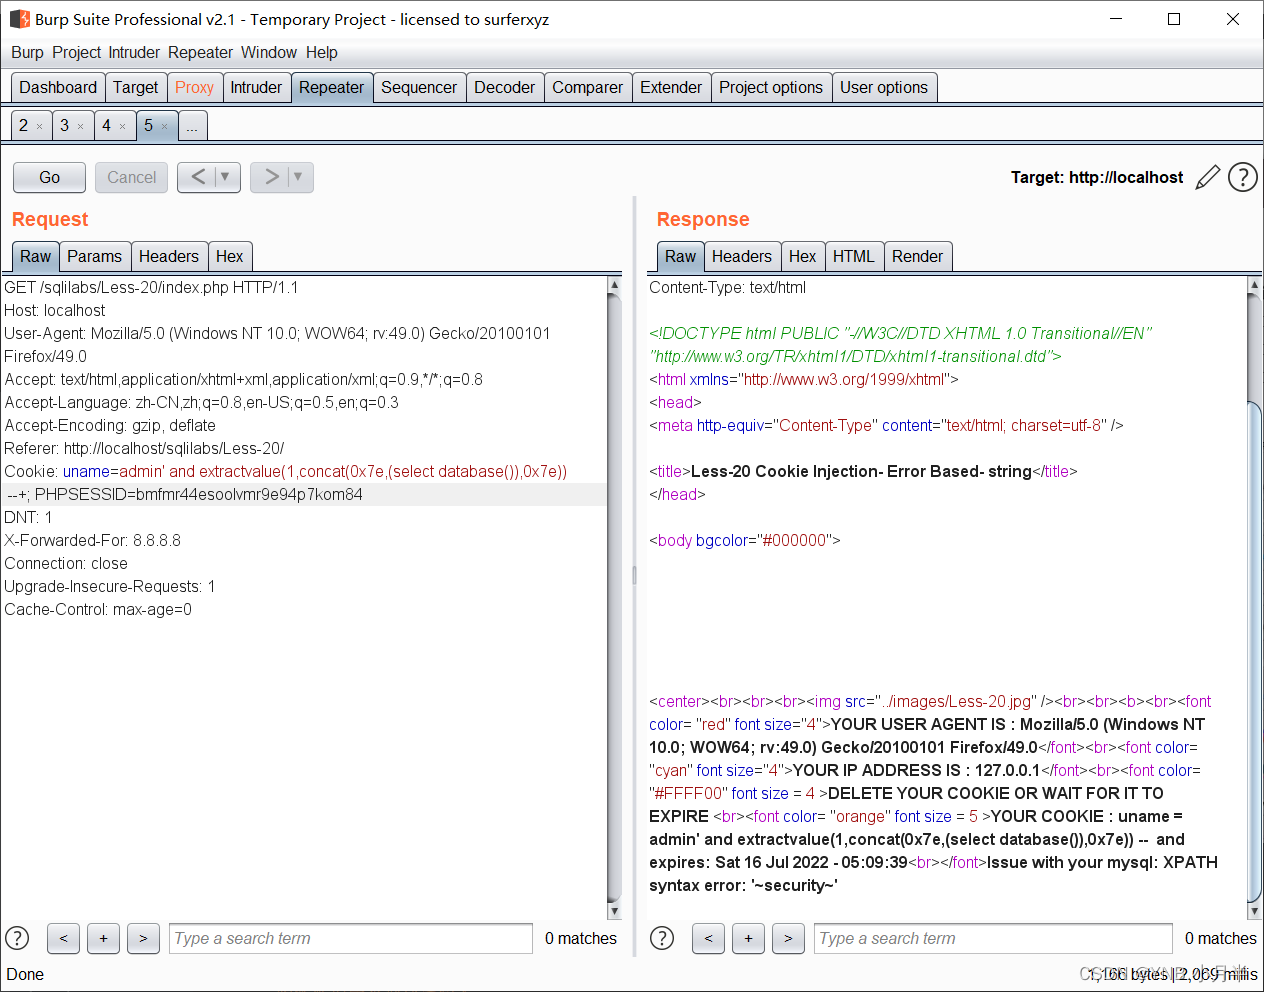The height and width of the screenshot is (992, 1264).
Task: Open the Window menu
Action: (x=269, y=52)
